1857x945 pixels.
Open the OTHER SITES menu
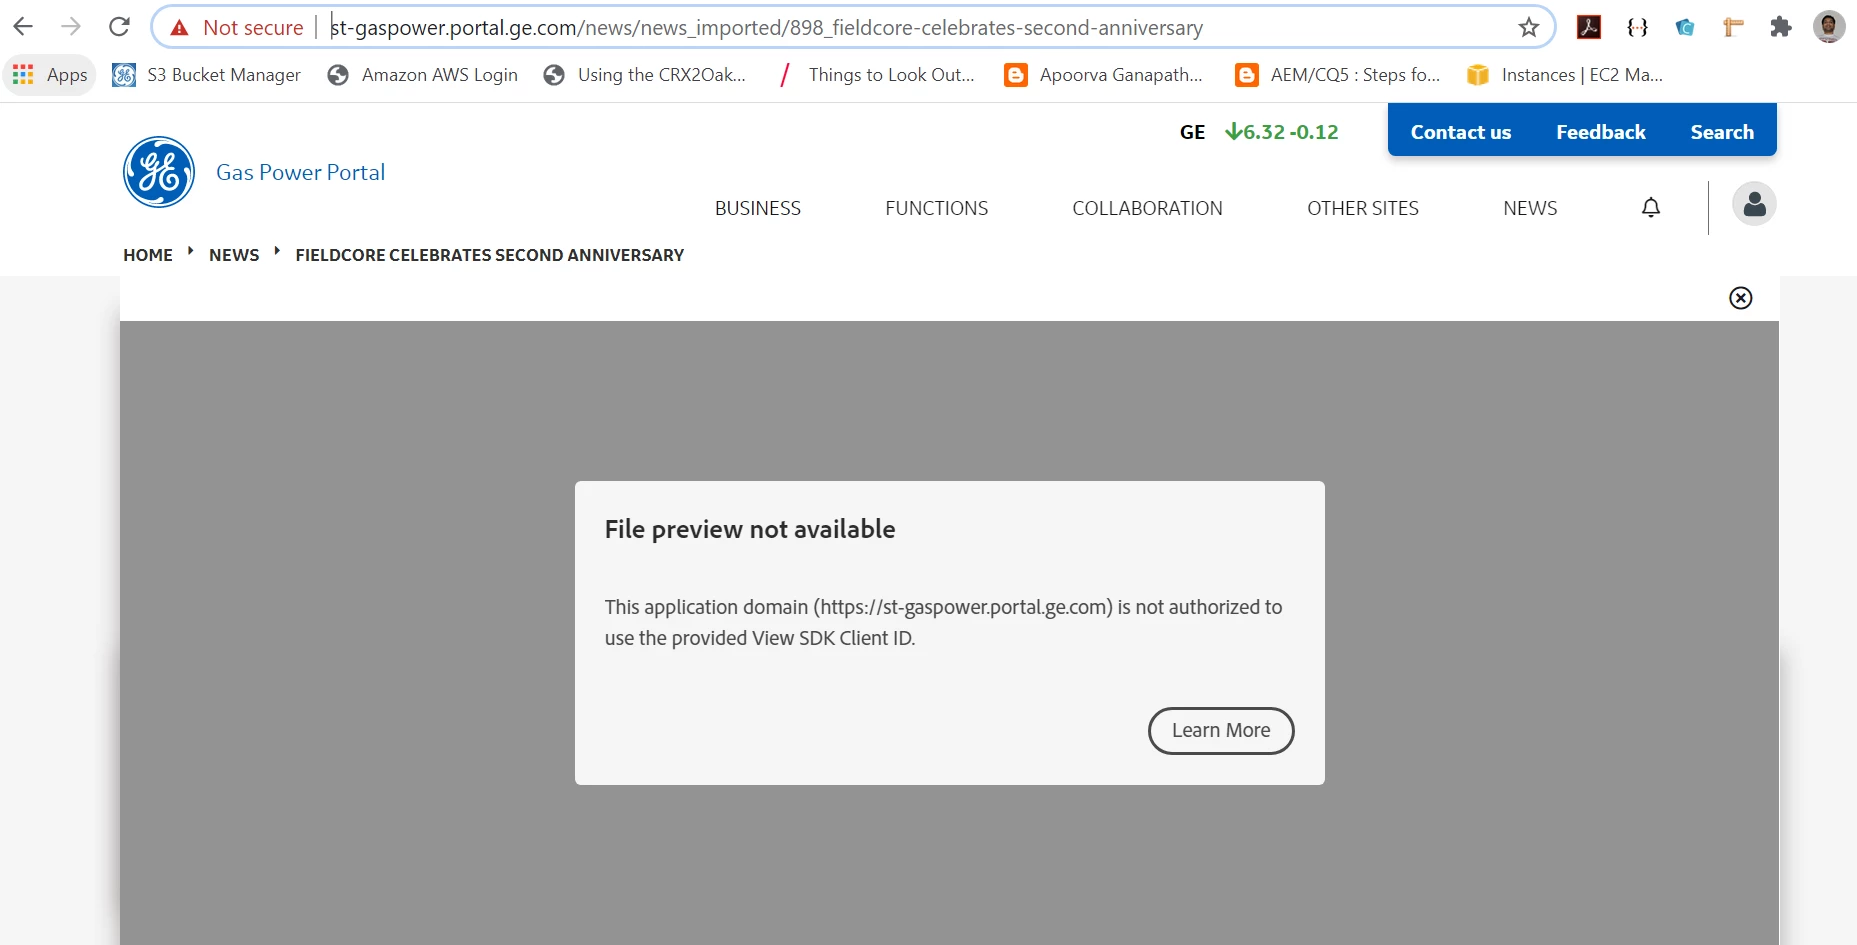[x=1362, y=208]
